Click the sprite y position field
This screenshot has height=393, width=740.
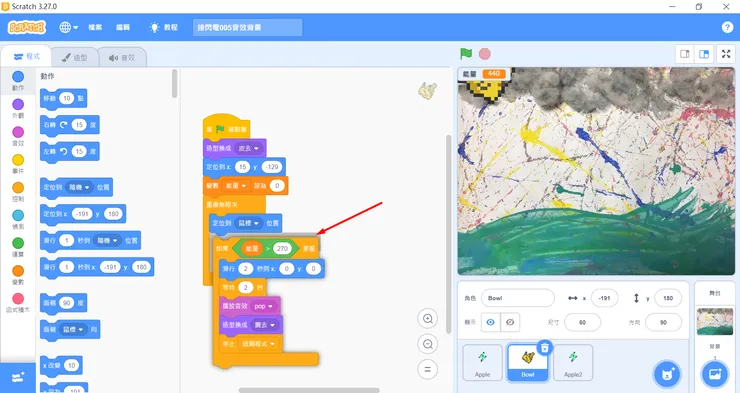click(x=668, y=298)
